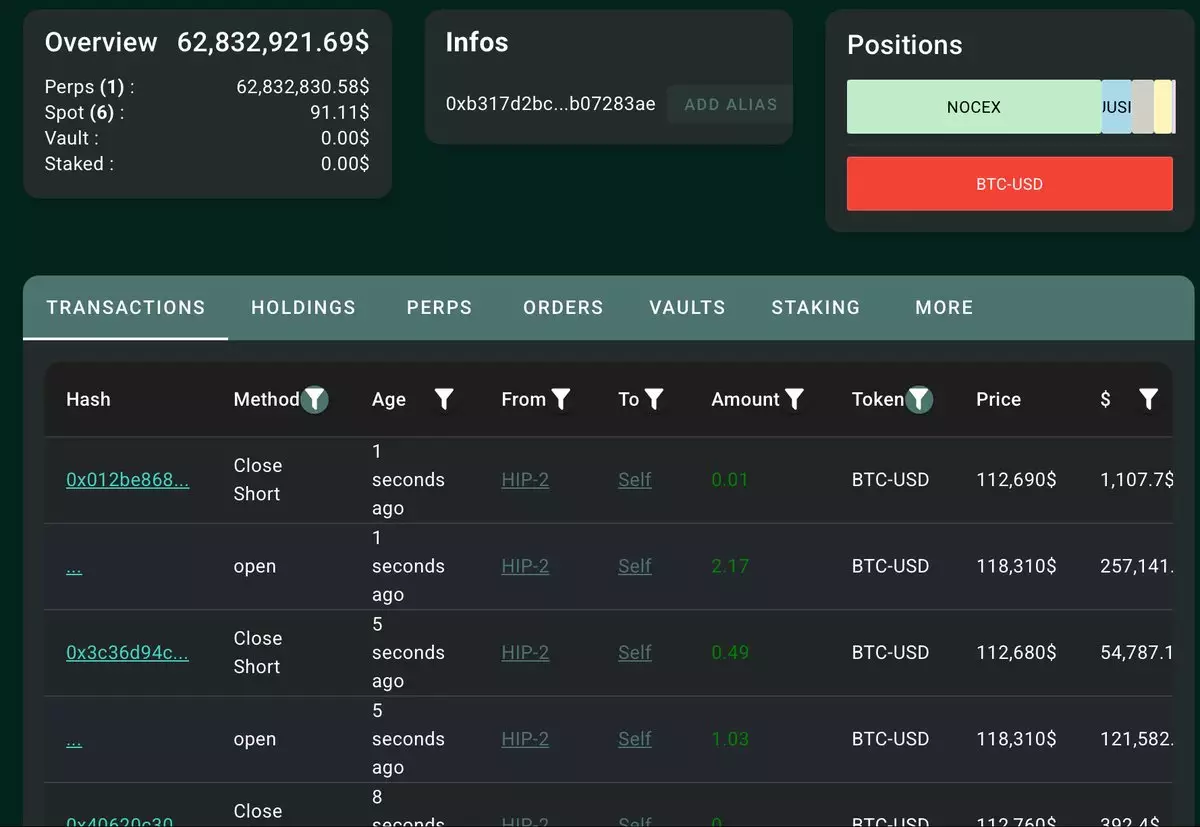Switch to the Holdings tab
The height and width of the screenshot is (827, 1200).
[303, 308]
